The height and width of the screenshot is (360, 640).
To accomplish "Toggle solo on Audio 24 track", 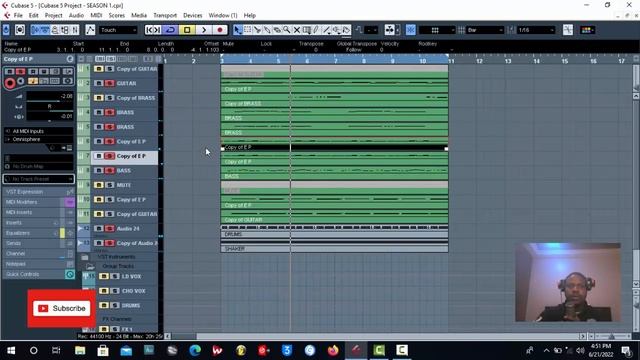I will (109, 229).
